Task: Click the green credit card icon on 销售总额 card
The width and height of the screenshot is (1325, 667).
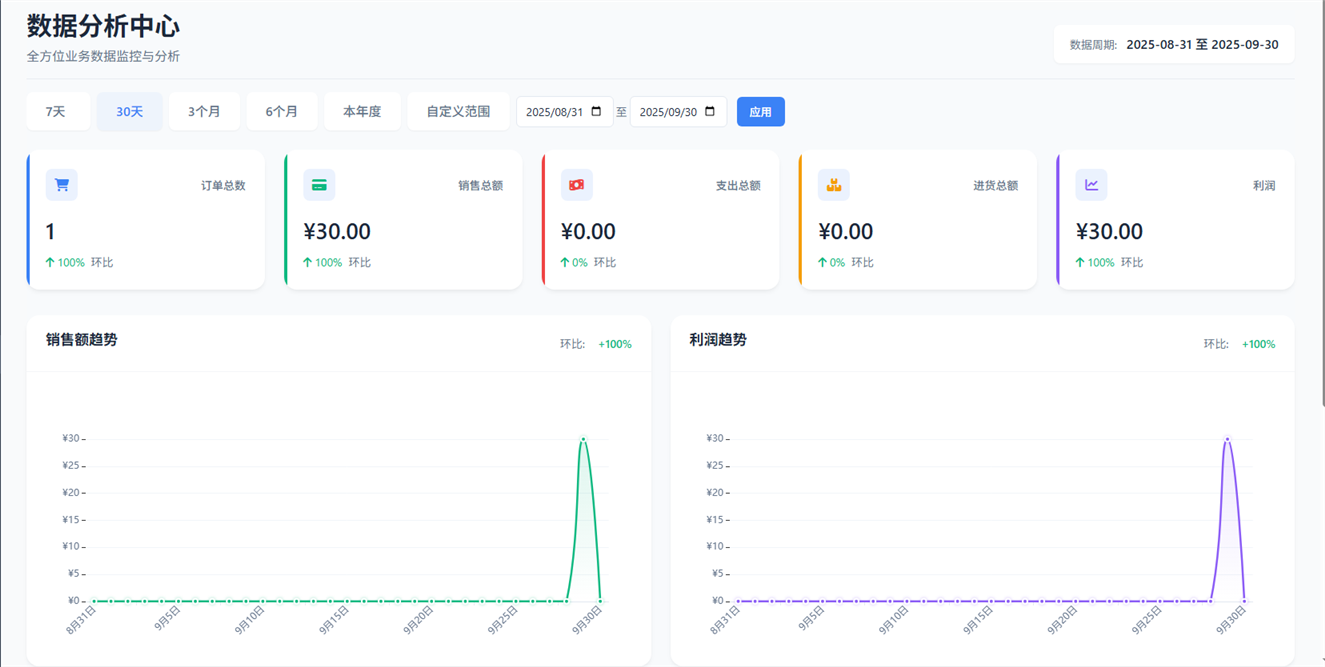Action: pyautogui.click(x=319, y=185)
